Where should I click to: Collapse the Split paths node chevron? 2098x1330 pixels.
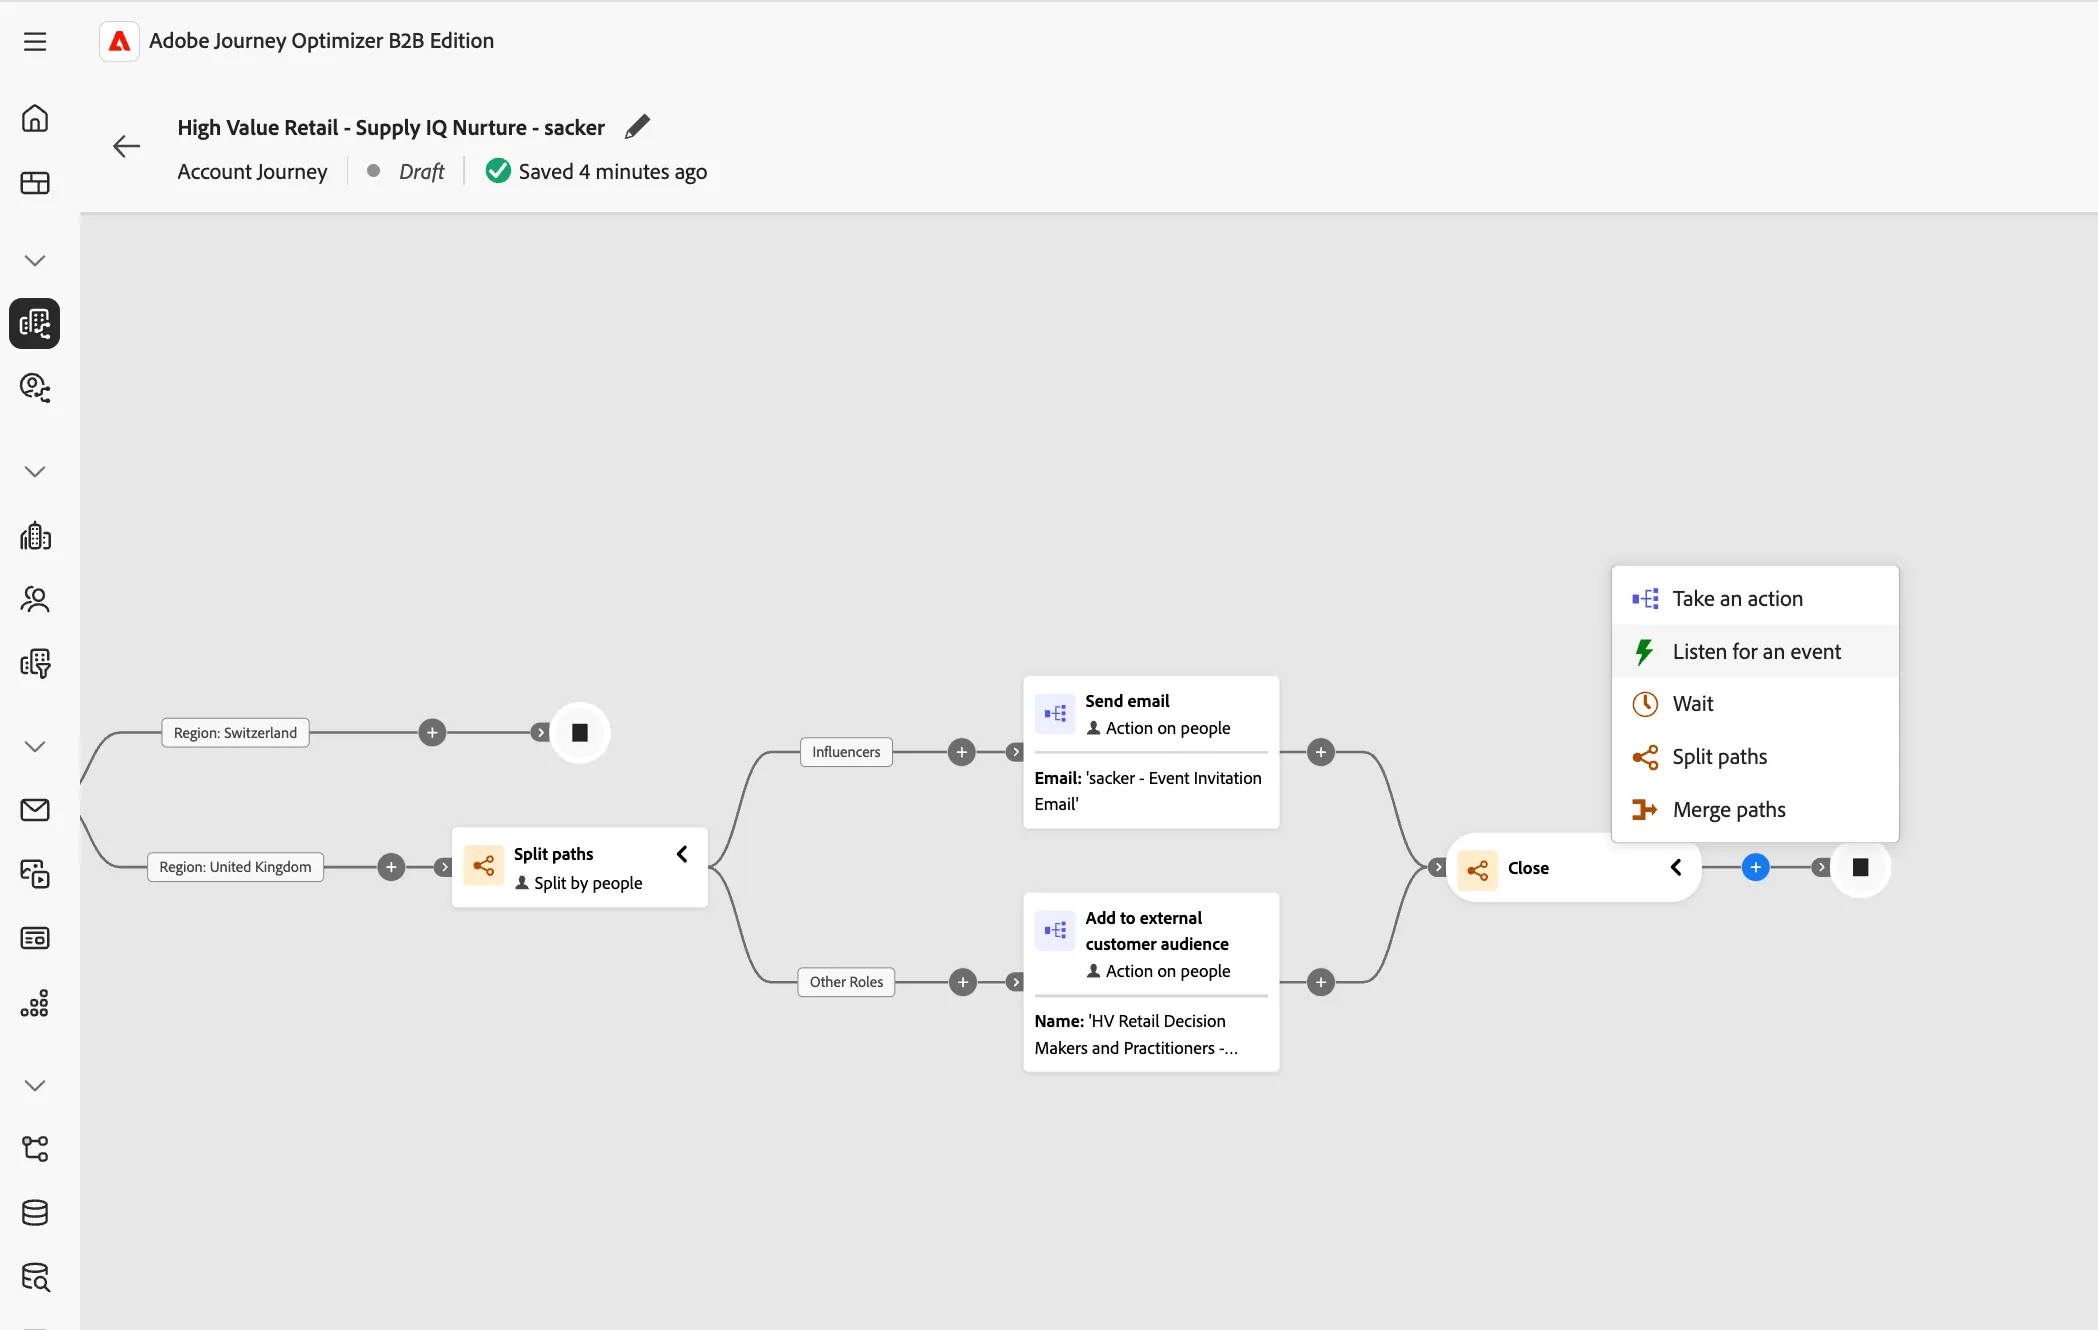[682, 854]
